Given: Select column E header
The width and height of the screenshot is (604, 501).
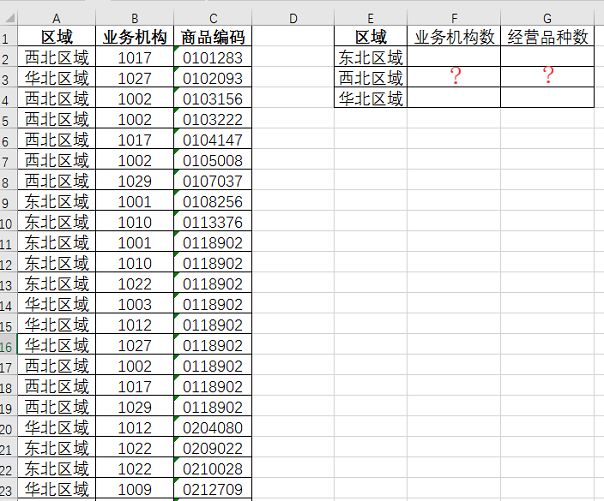Looking at the screenshot, I should point(371,18).
